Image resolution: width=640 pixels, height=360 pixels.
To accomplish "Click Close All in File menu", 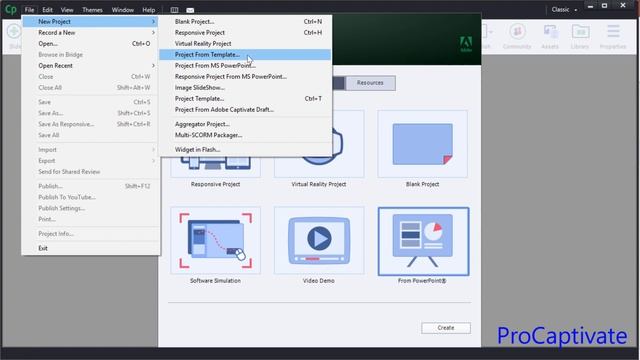I will pyautogui.click(x=91, y=88).
